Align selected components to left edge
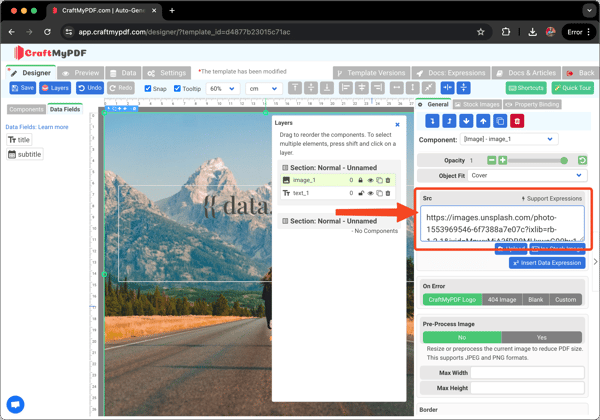The width and height of the screenshot is (600, 420). click(x=346, y=88)
